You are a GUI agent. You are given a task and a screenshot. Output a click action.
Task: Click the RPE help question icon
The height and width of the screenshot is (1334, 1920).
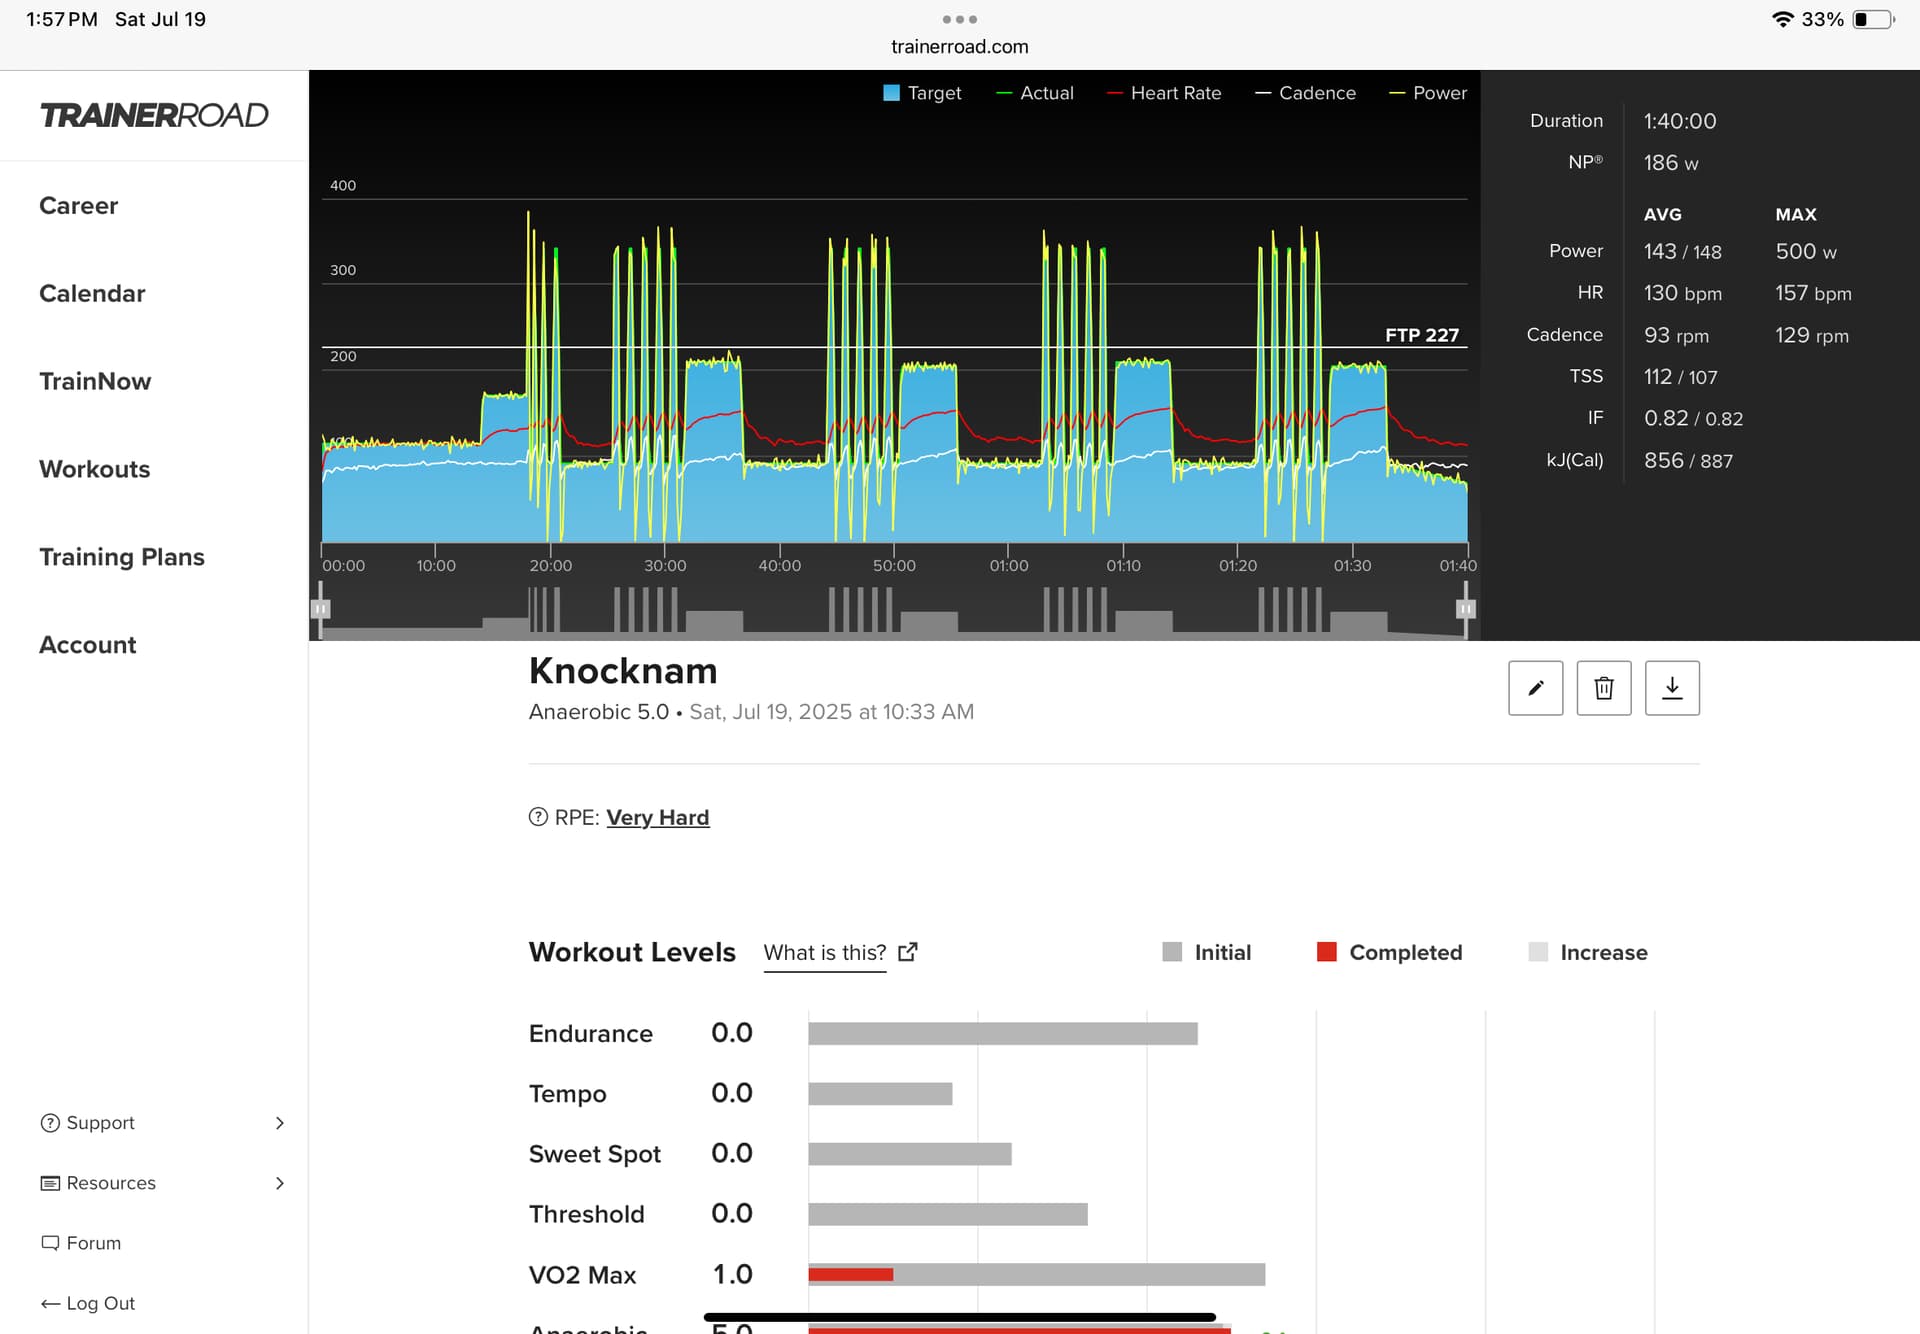(538, 817)
